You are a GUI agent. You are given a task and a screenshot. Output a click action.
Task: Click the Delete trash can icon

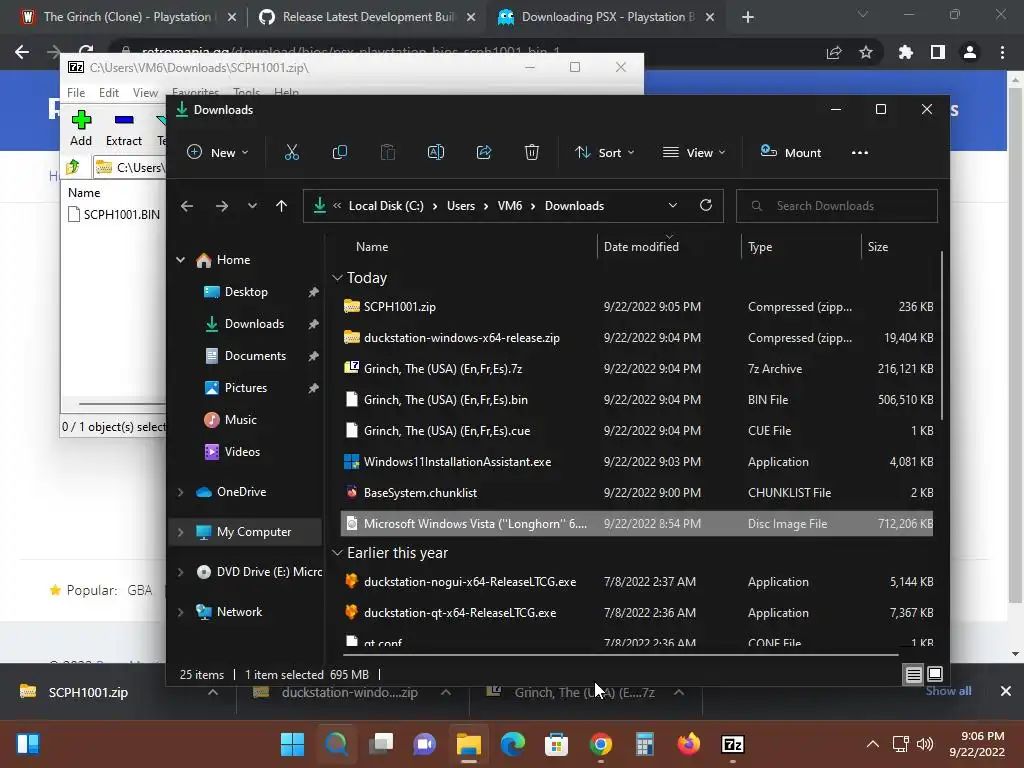532,152
